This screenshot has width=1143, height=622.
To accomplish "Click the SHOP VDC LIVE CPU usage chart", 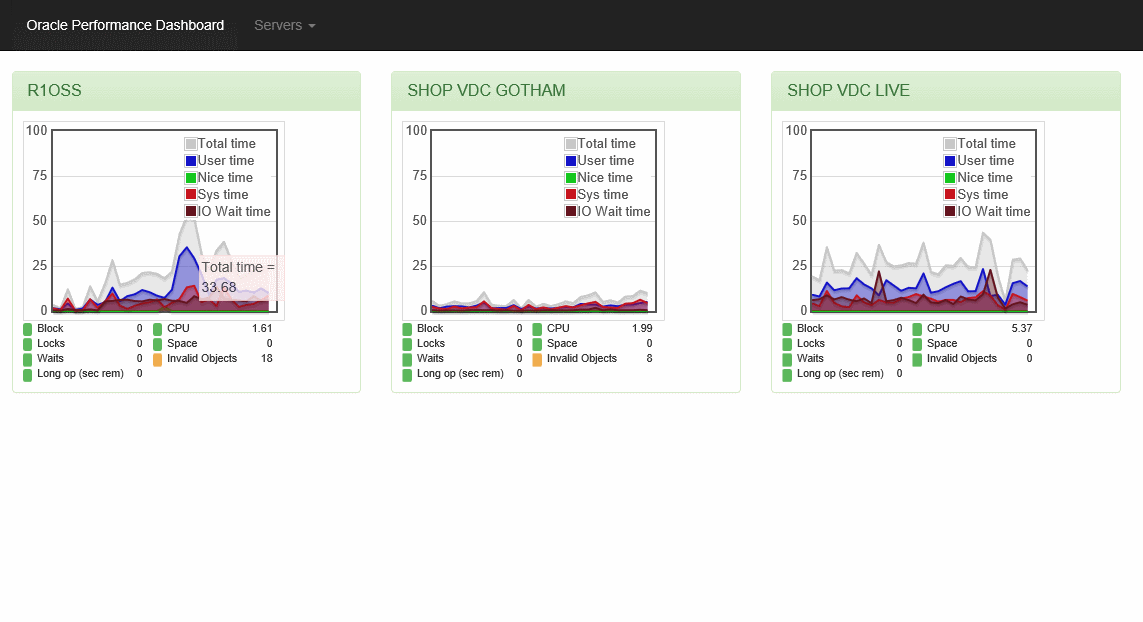I will click(x=913, y=221).
